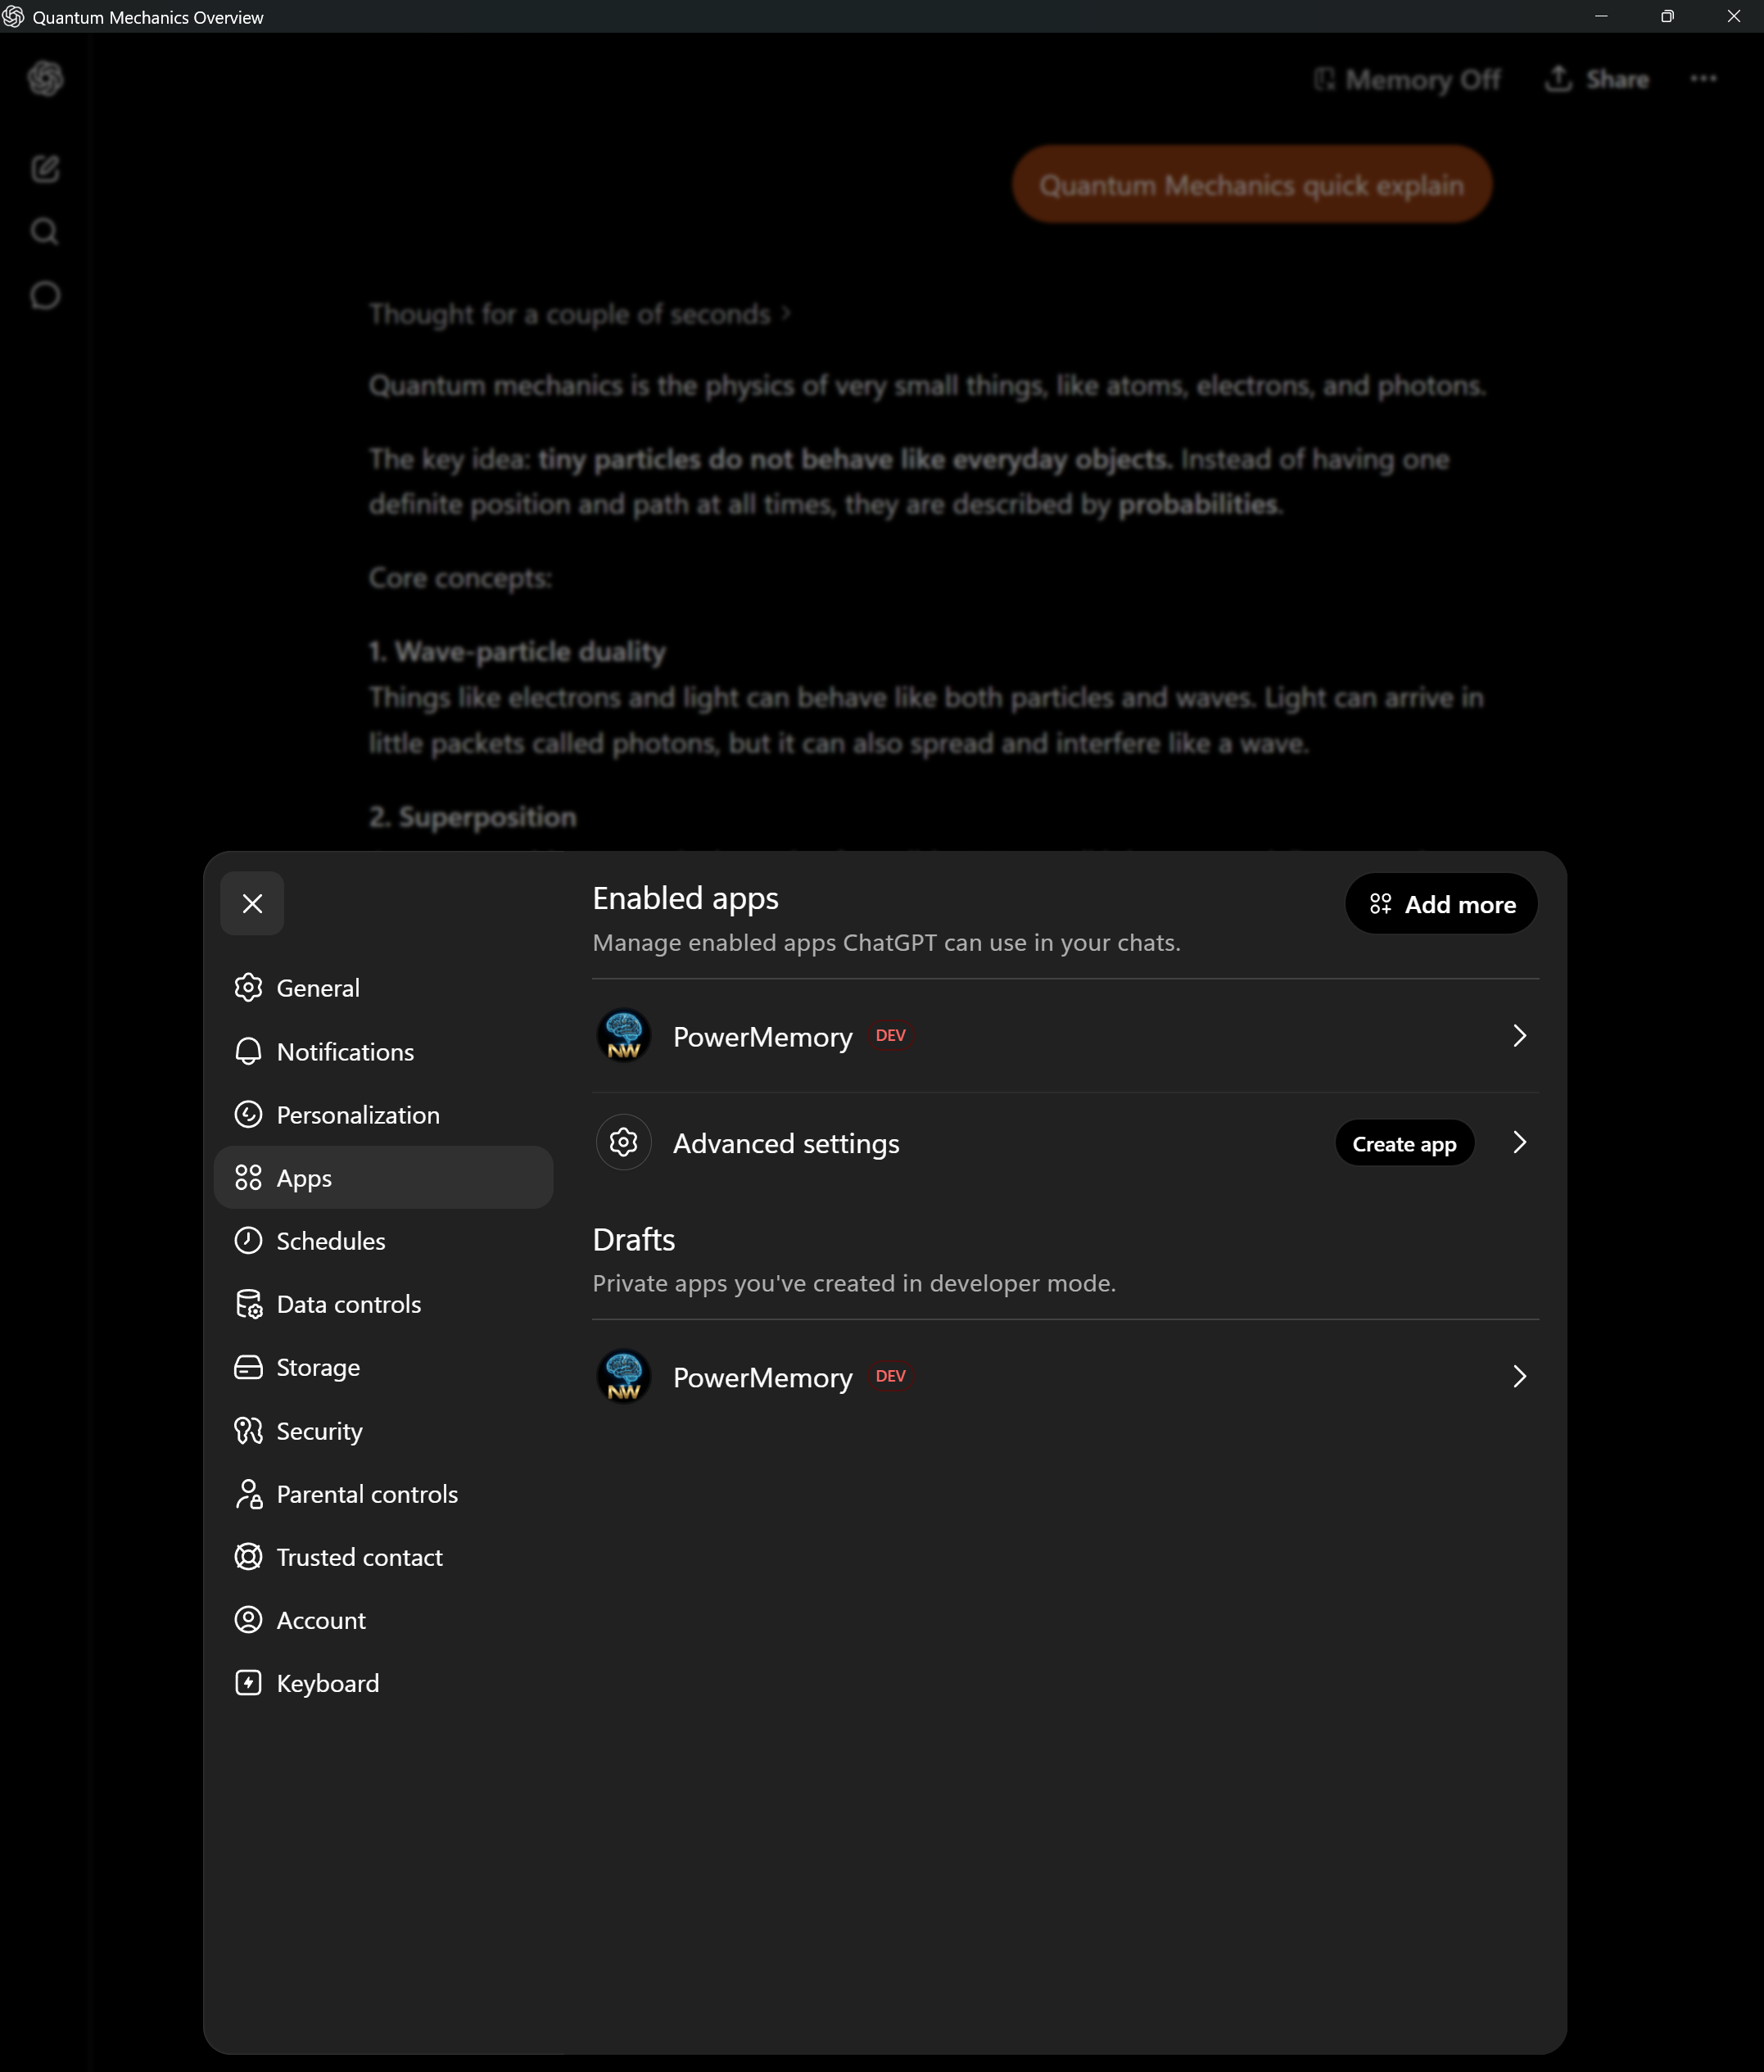Open the Schedules settings section
The image size is (1764, 2072).
[x=383, y=1240]
